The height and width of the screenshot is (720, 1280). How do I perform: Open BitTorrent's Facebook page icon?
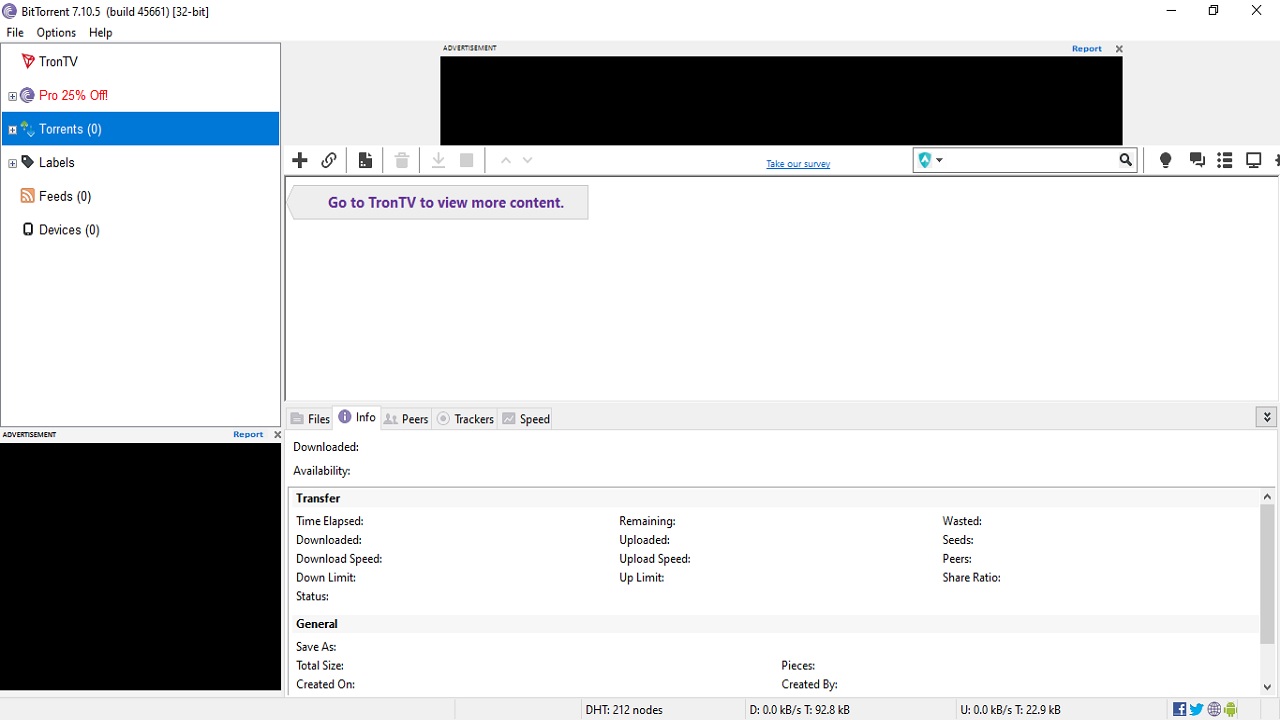[1179, 708]
